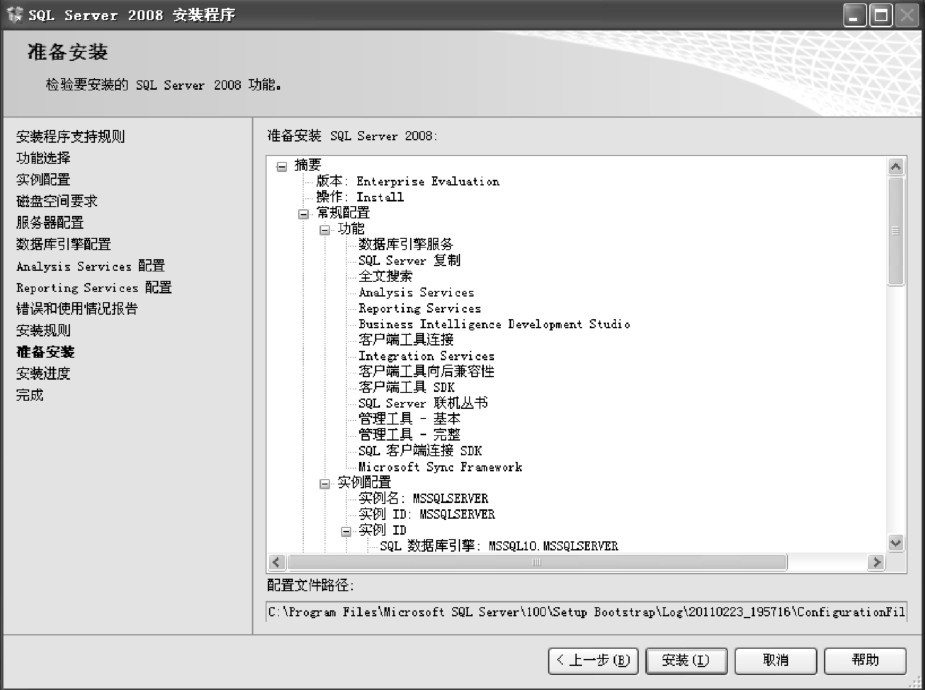The width and height of the screenshot is (925, 690).
Task: Collapse the 常规配置 tree node
Action: pyautogui.click(x=303, y=214)
